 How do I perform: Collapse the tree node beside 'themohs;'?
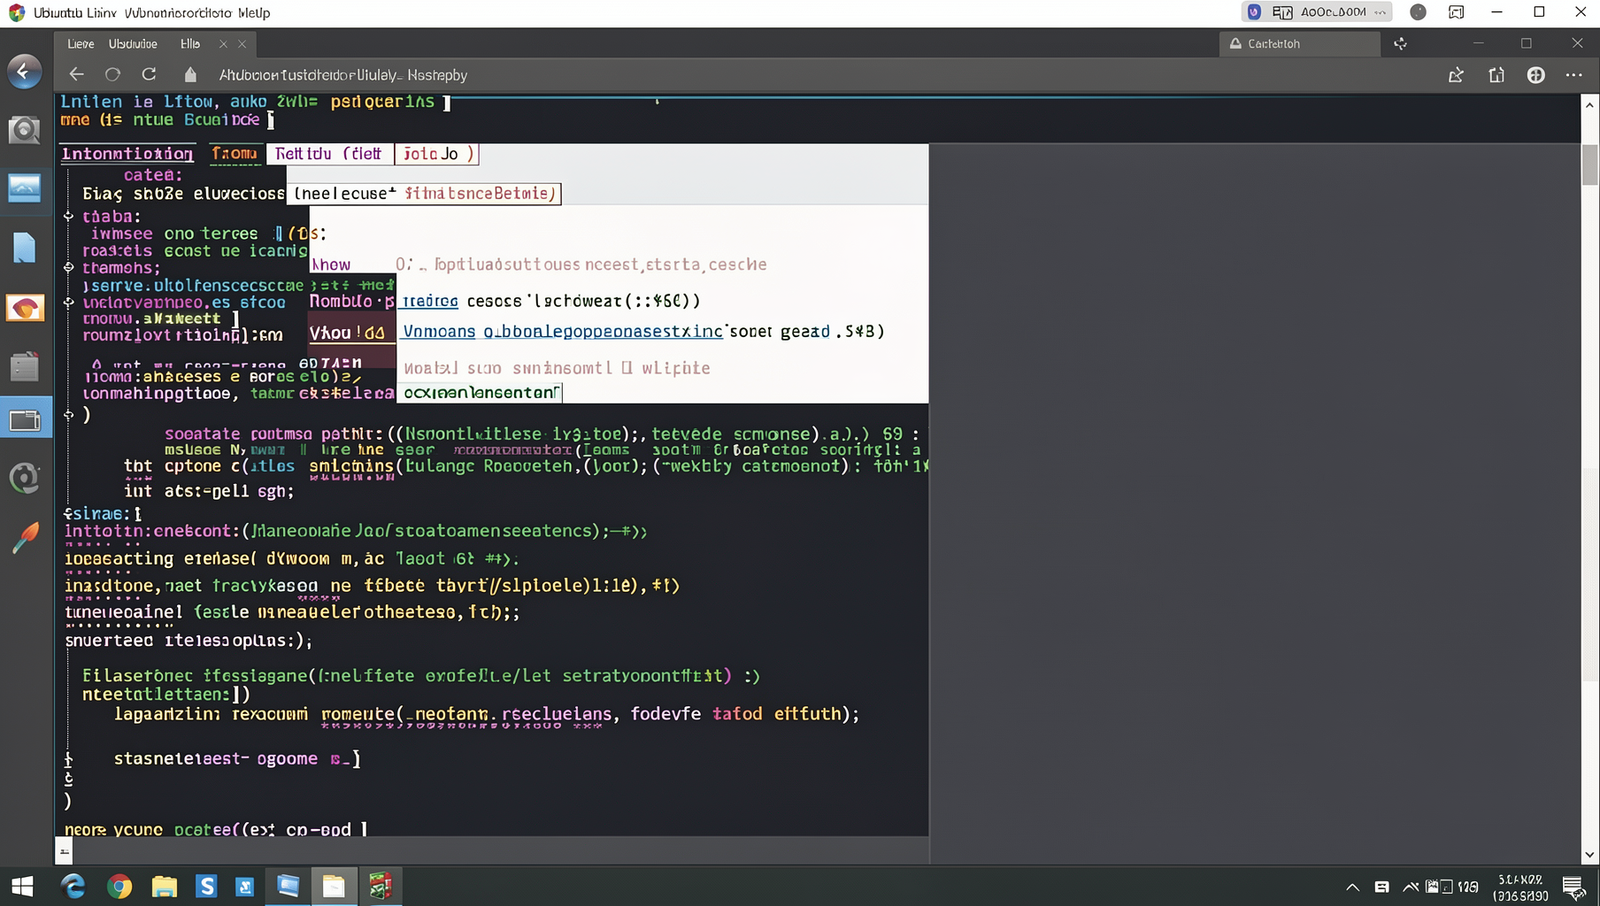[x=69, y=267]
